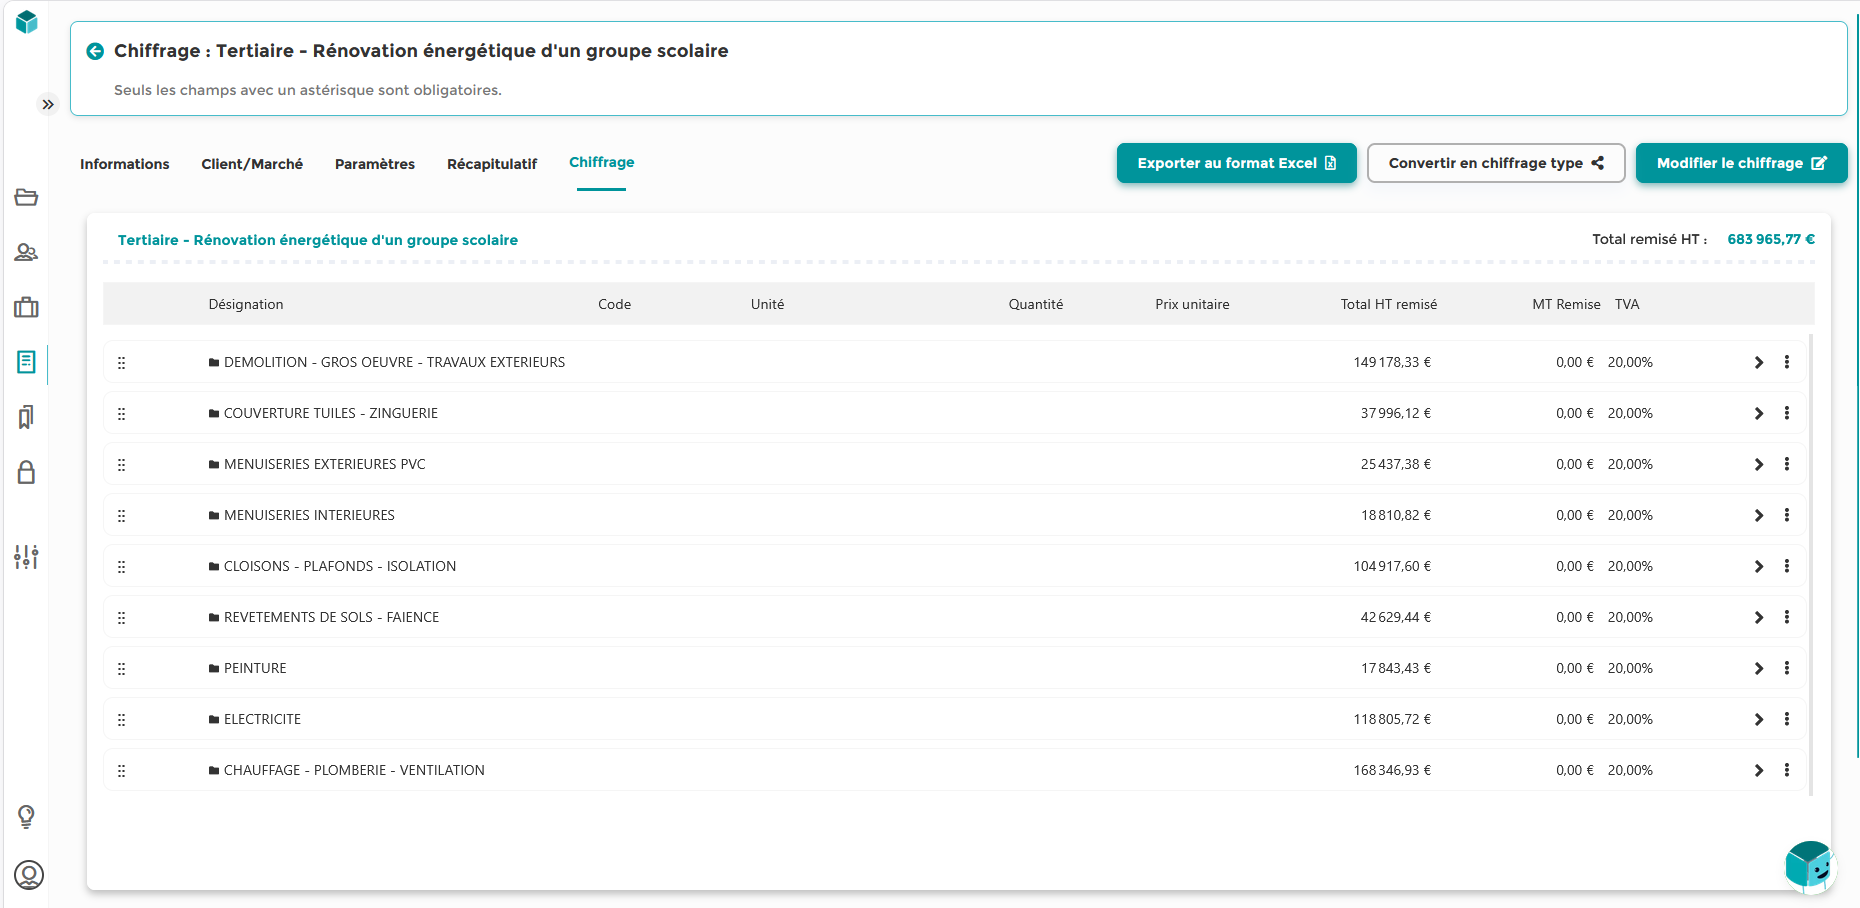
Task: Expand the sidebar with double chevron
Action: [48, 104]
